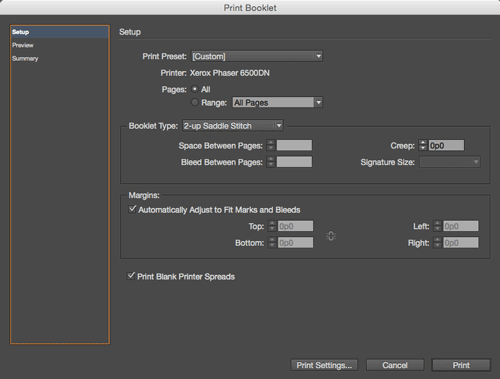Click the Top margin stepper
The image size is (500, 379).
(272, 226)
